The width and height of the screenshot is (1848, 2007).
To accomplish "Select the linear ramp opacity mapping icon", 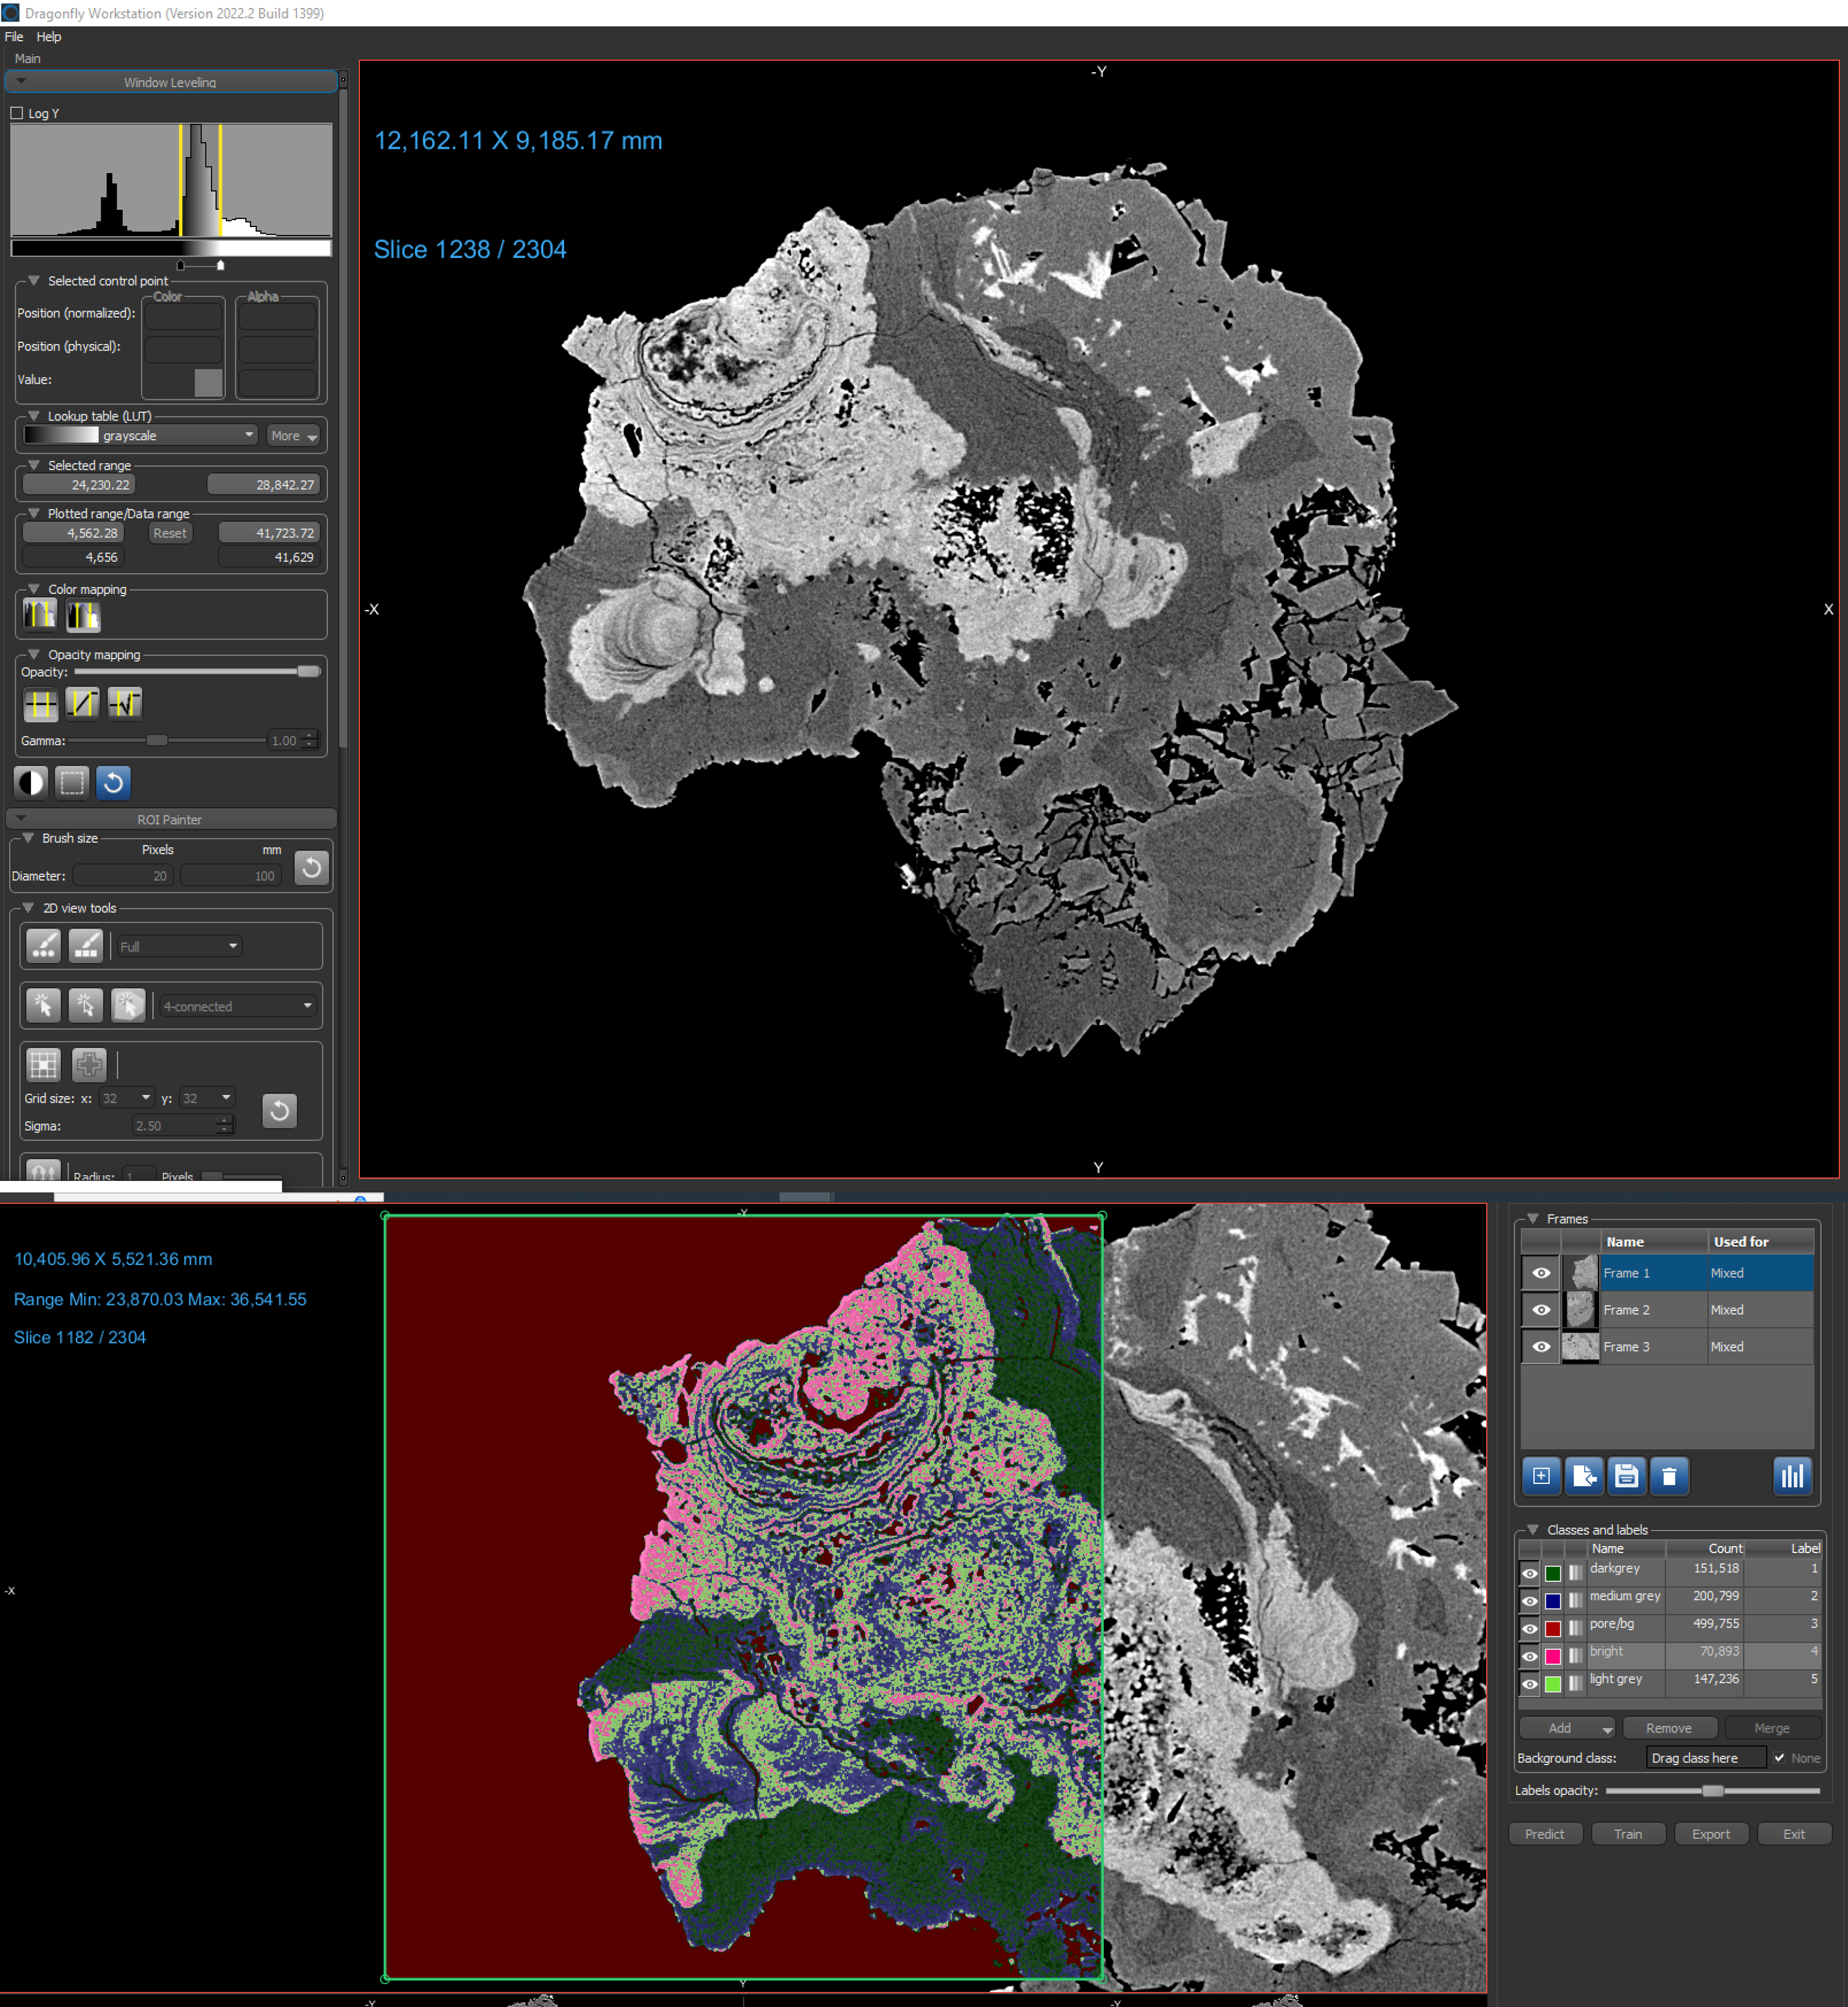I will (82, 704).
